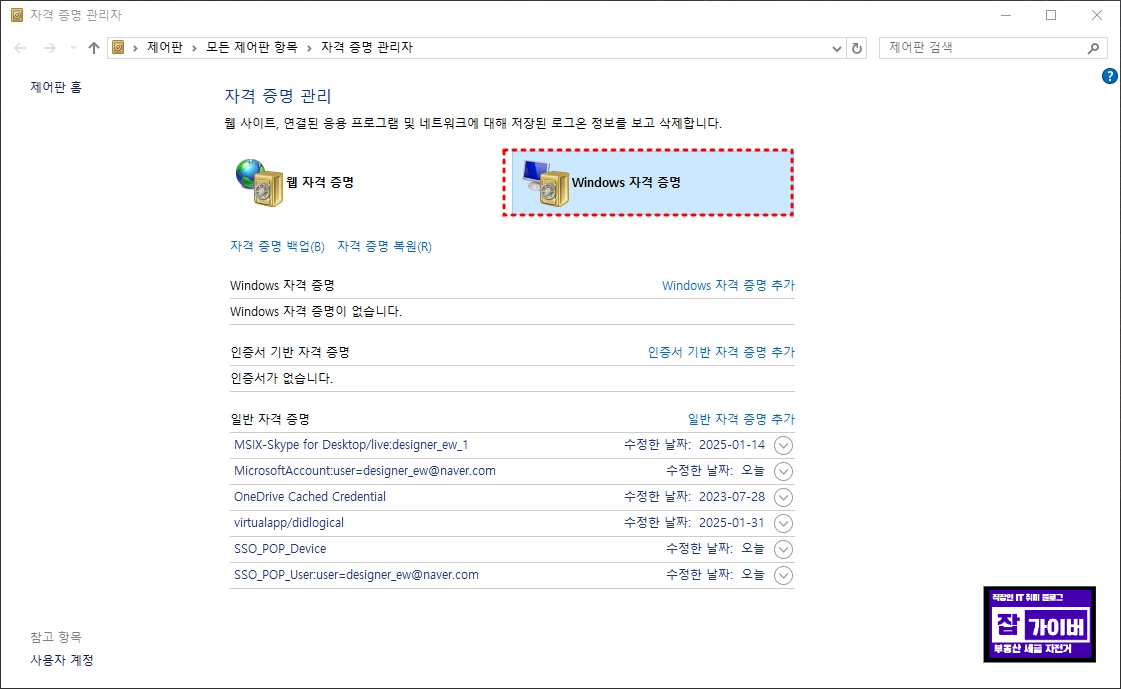Screen dimensions: 1121x689
Task: Open the address bar history dropdown
Action: 836,49
